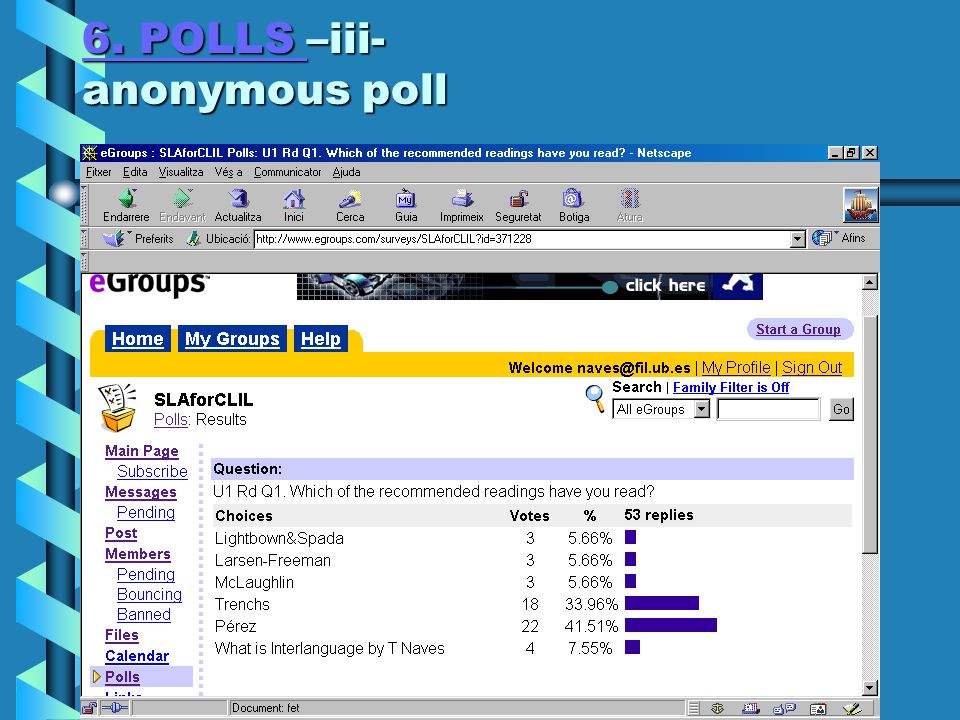Screen dimensions: 960x720
Task: Click the Subscribe sidebar link
Action: (152, 471)
